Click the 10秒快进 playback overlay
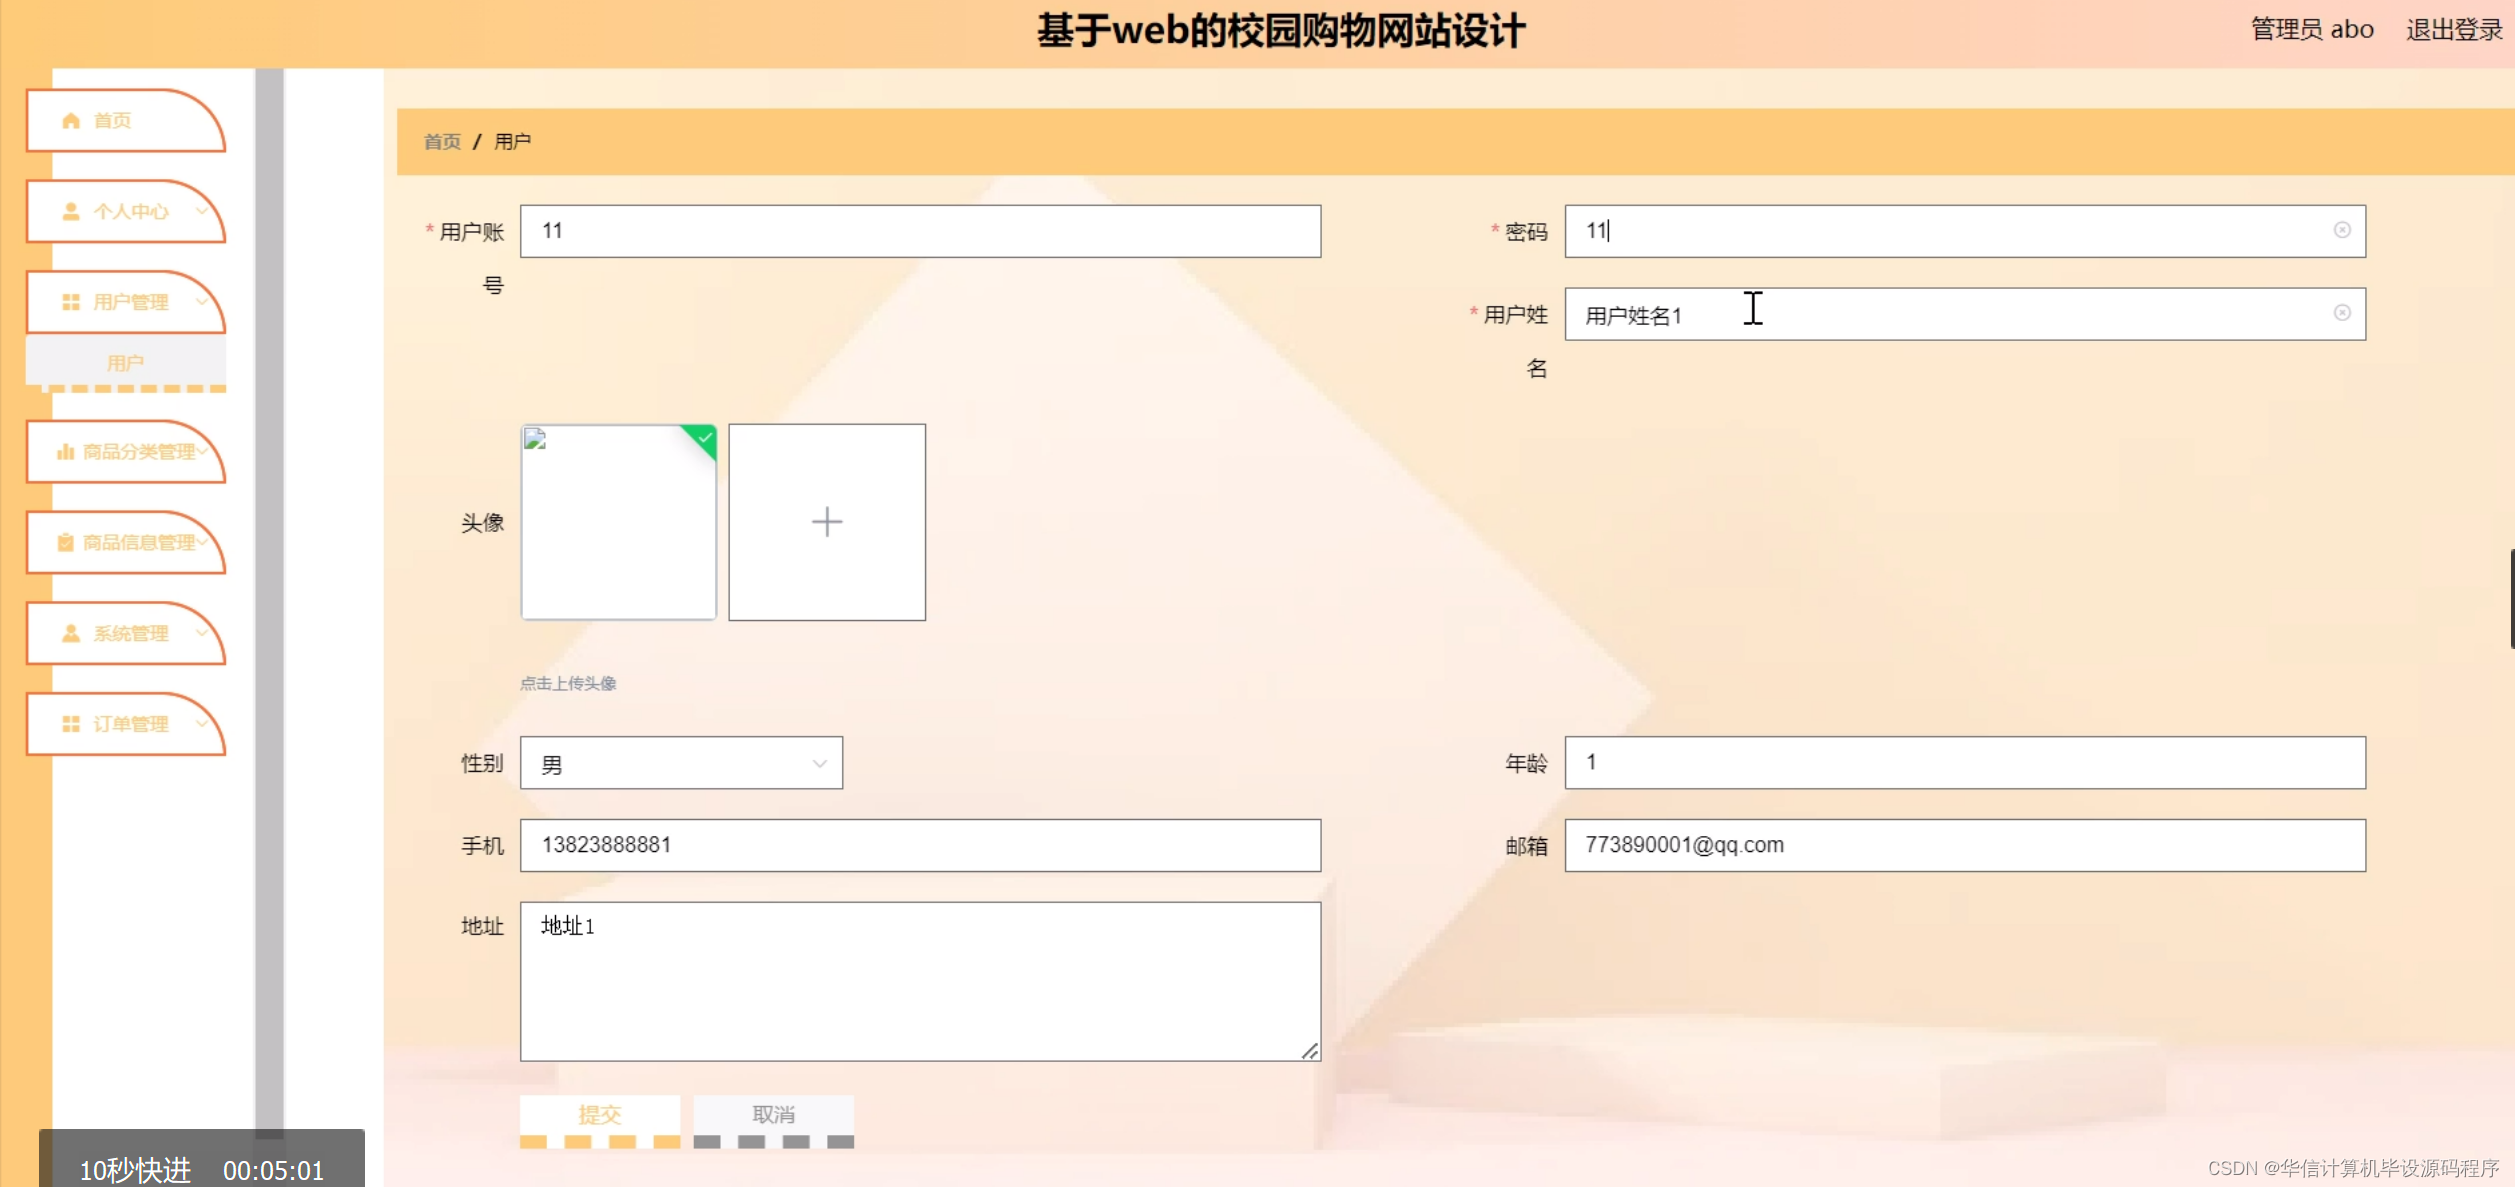 click(135, 1166)
